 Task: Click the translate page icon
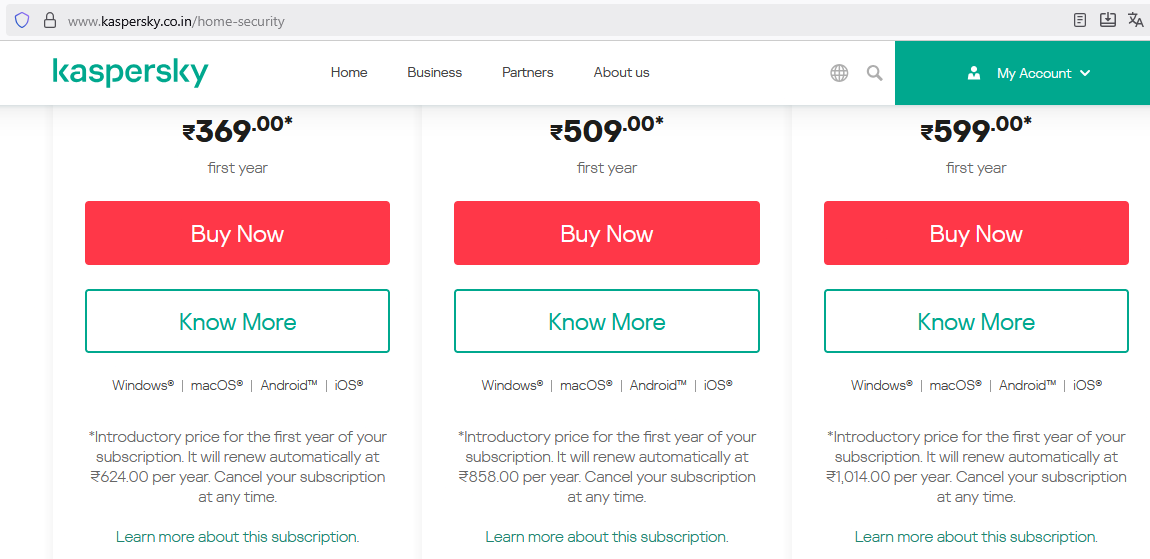pos(1136,20)
